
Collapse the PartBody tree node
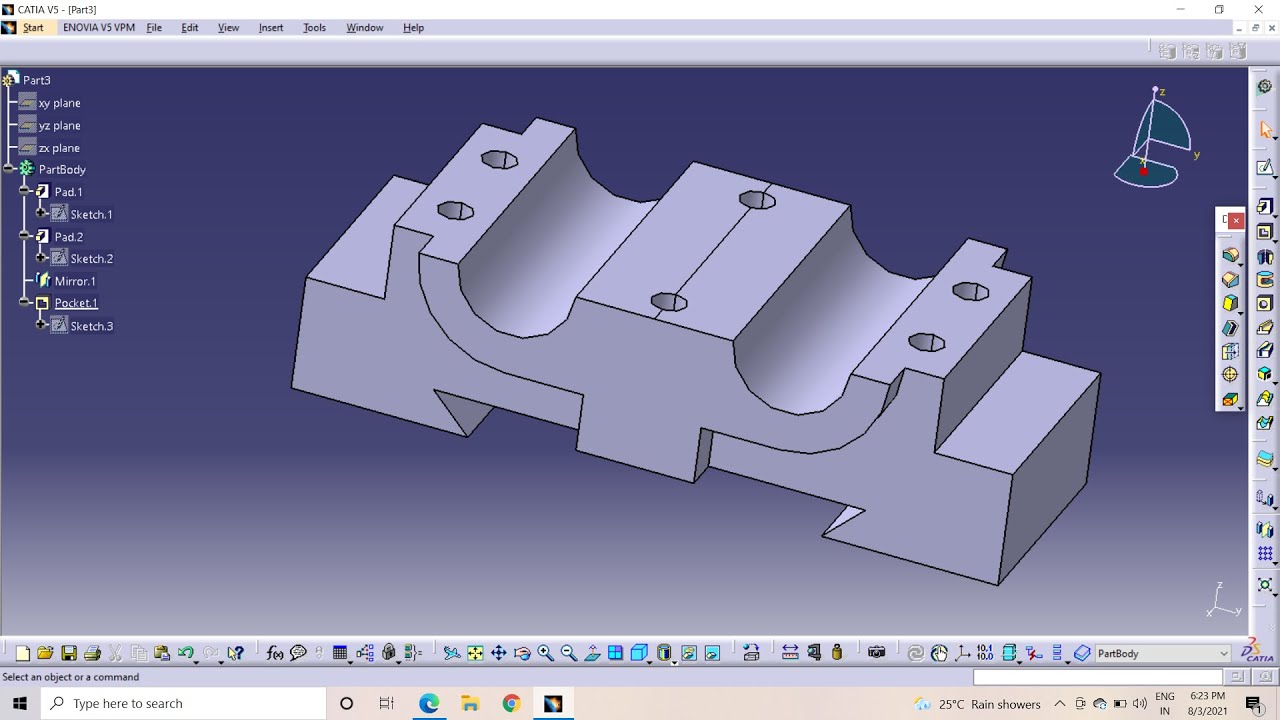[x=10, y=169]
